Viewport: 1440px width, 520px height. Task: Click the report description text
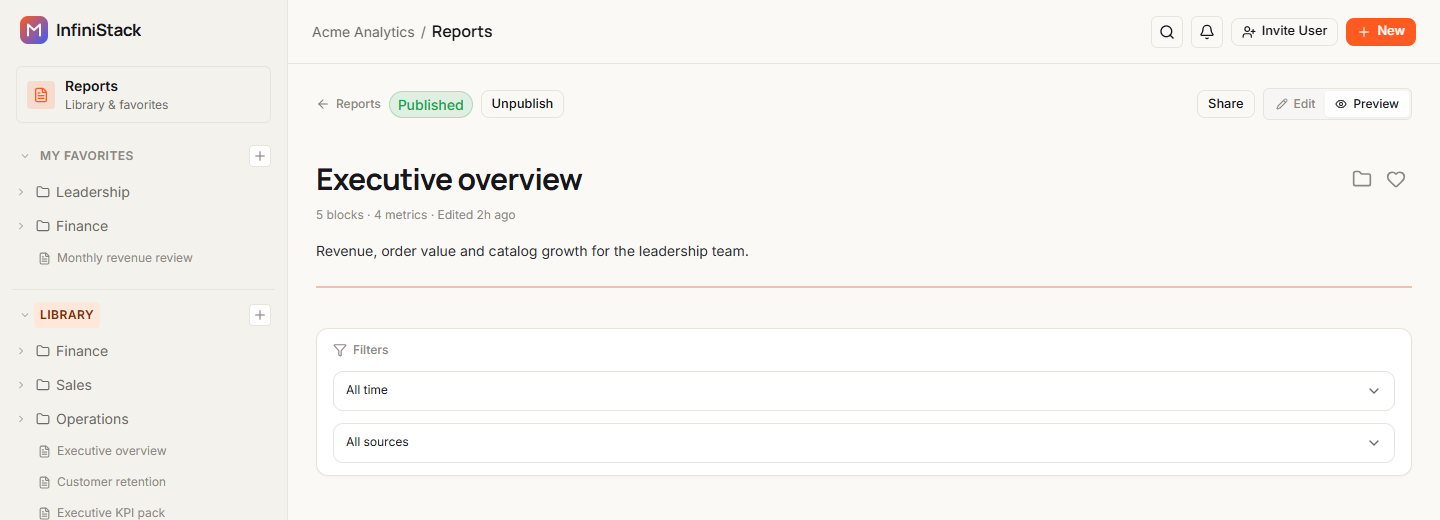pyautogui.click(x=532, y=251)
